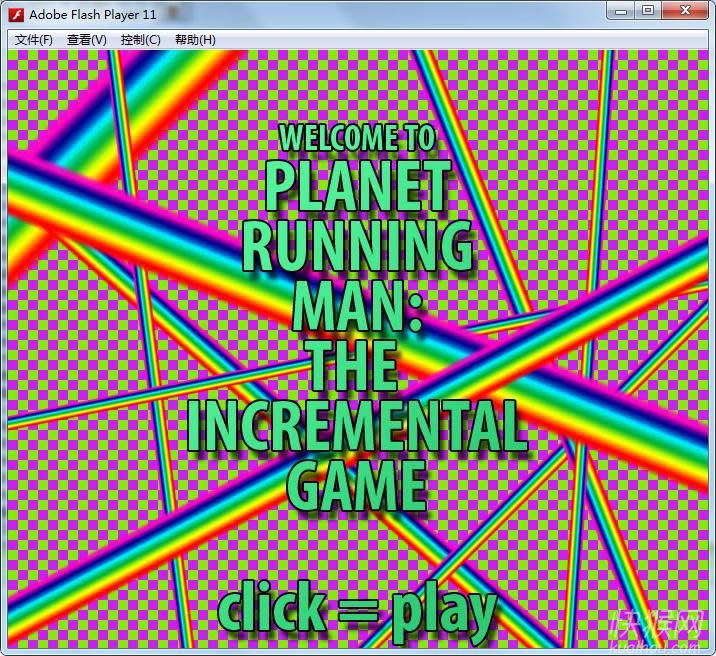Click the 'INCREMENTAL' title word
716x656 pixels.
click(357, 426)
